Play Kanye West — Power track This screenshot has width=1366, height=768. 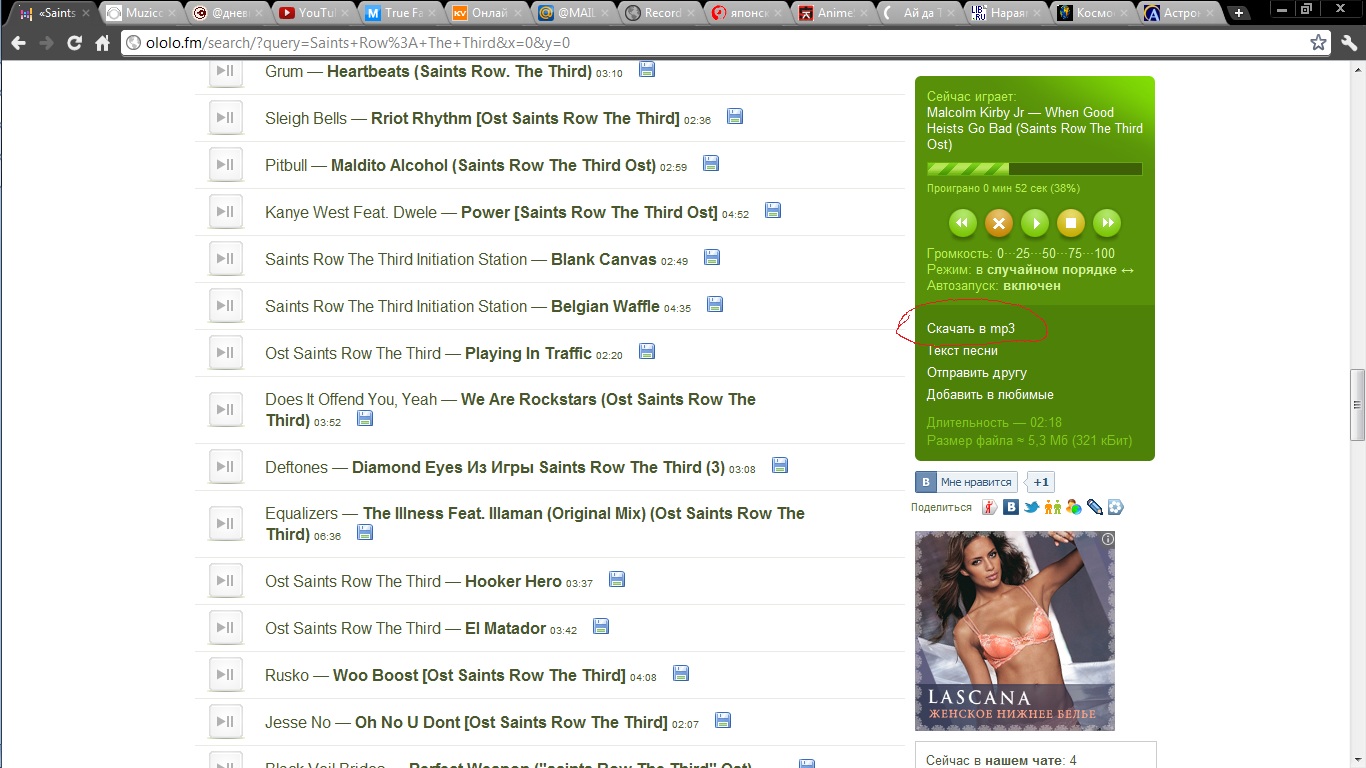click(226, 212)
